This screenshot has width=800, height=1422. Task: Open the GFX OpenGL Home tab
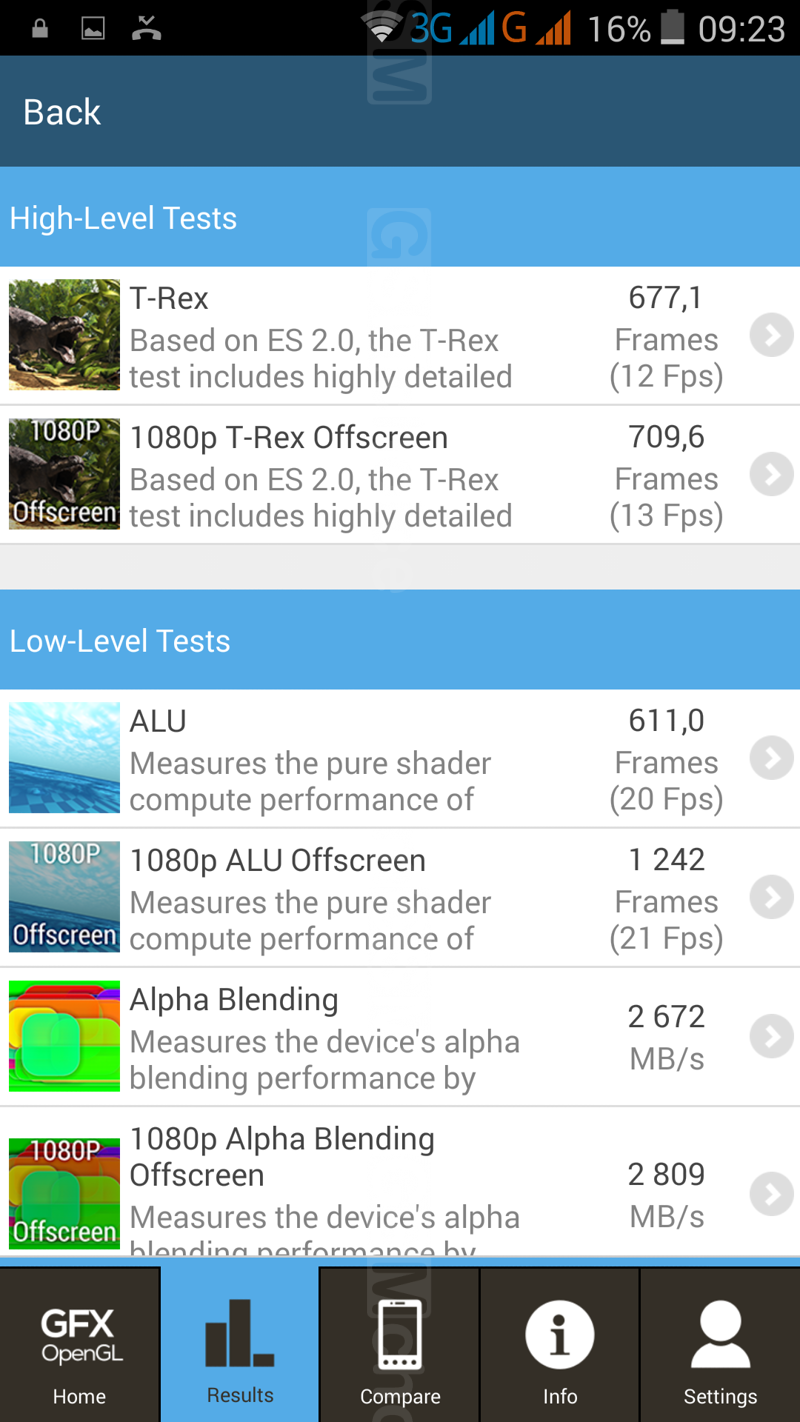tap(79, 1345)
